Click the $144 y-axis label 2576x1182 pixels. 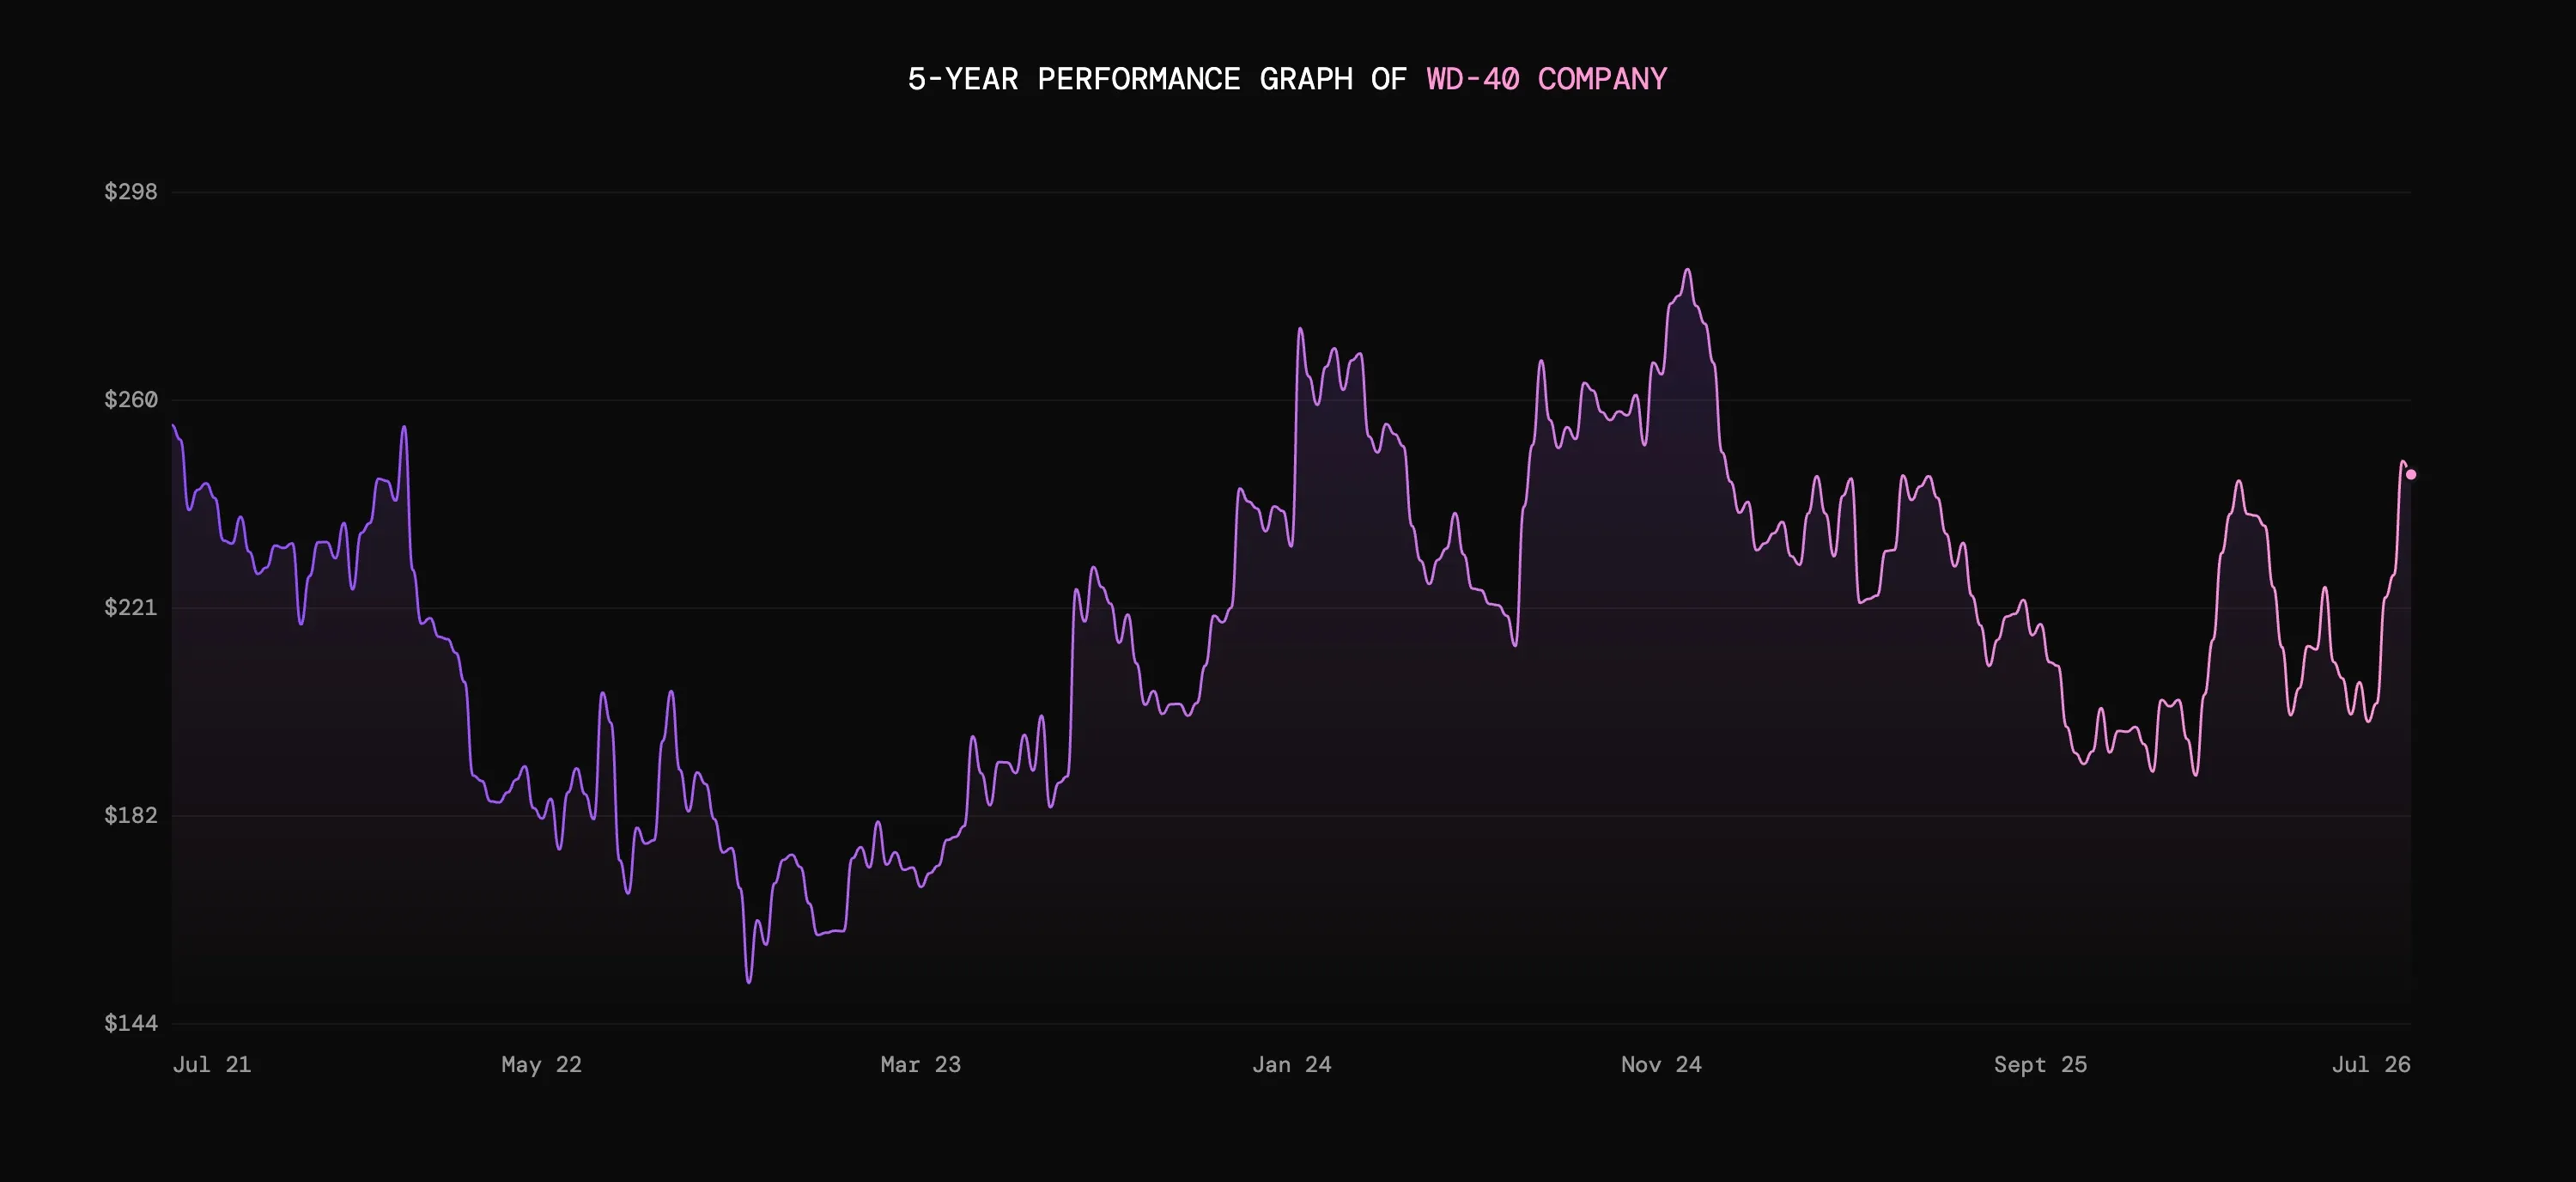pos(131,1023)
